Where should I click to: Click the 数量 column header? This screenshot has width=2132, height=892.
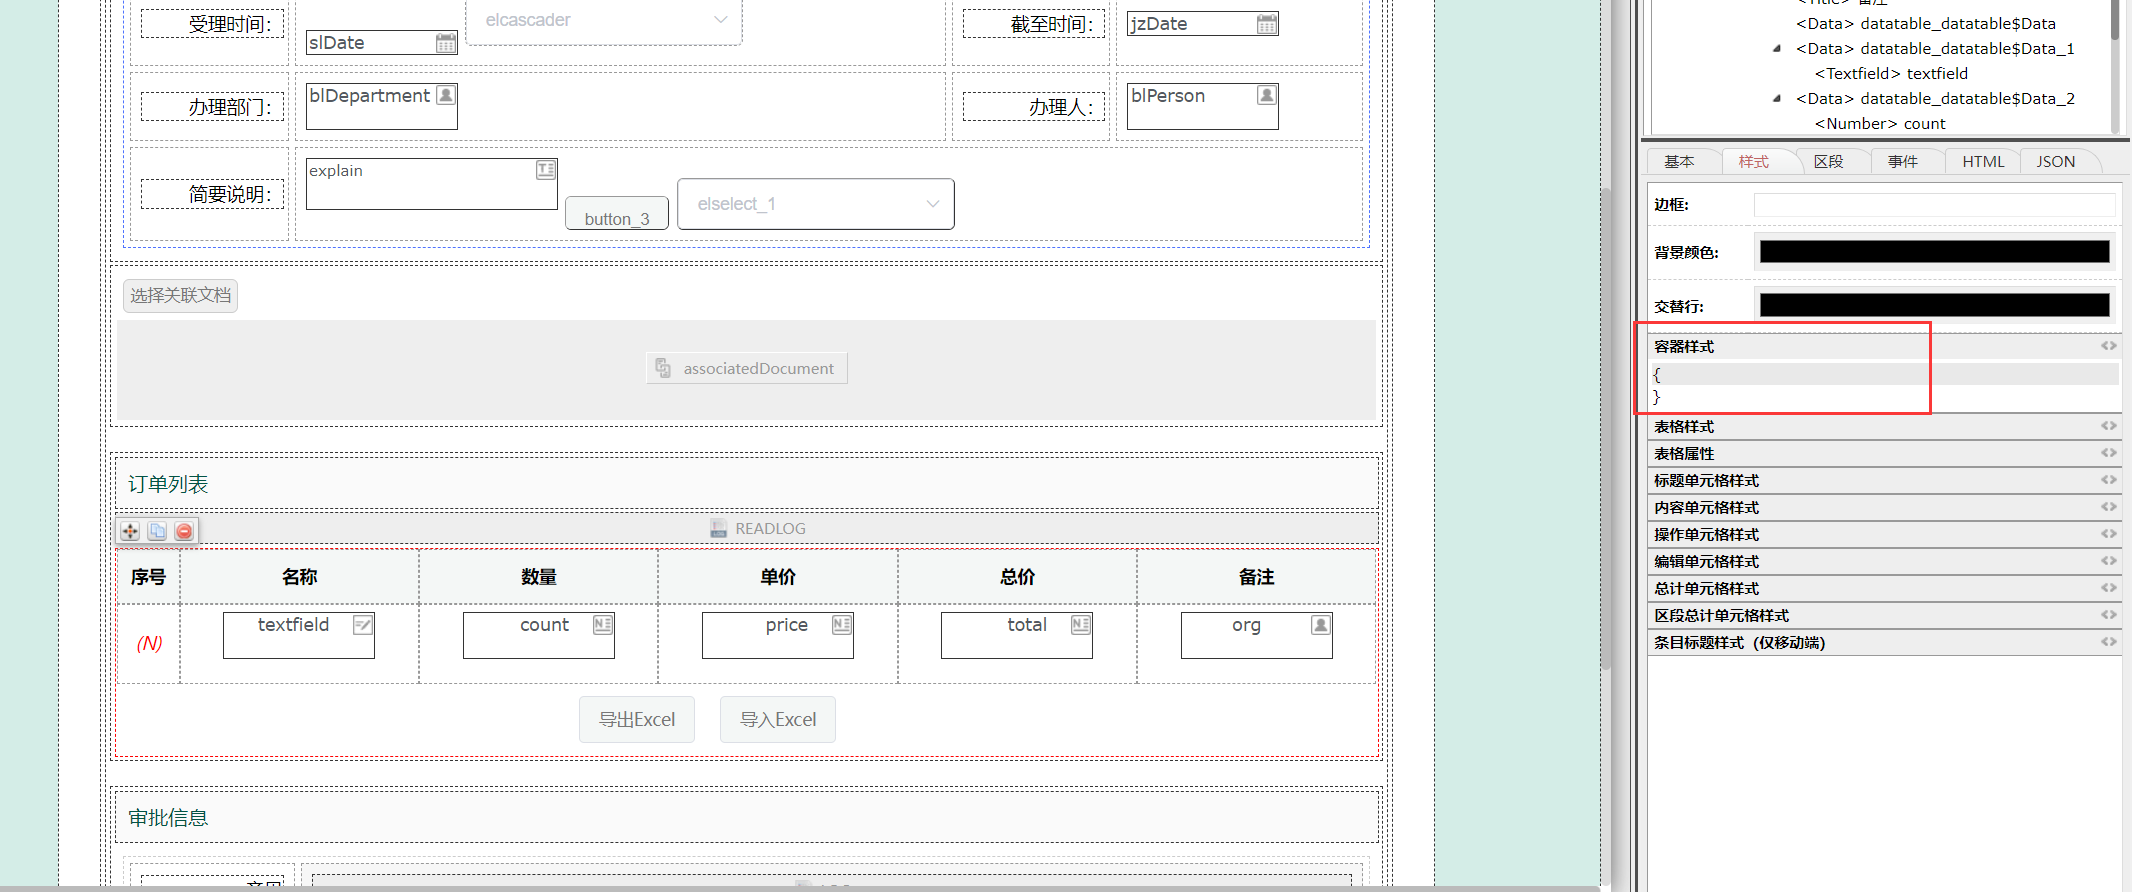click(538, 577)
